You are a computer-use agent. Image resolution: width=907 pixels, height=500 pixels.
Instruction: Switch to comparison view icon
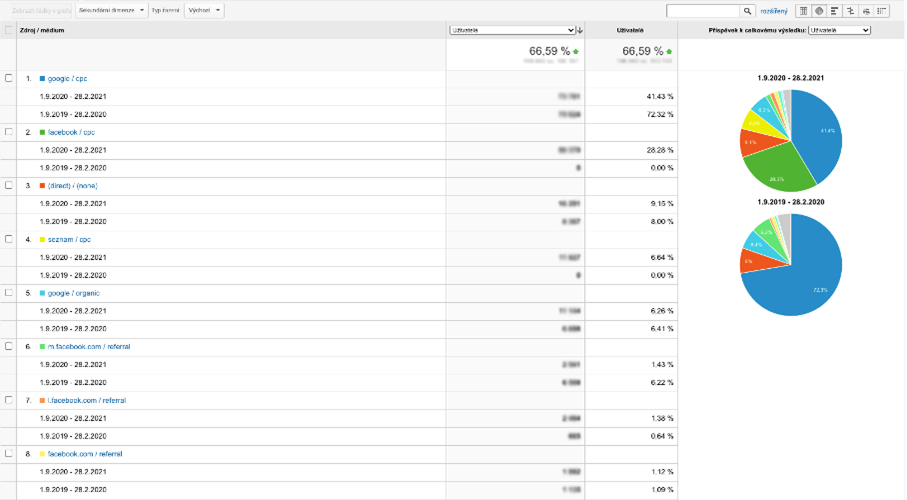pyautogui.click(x=850, y=11)
